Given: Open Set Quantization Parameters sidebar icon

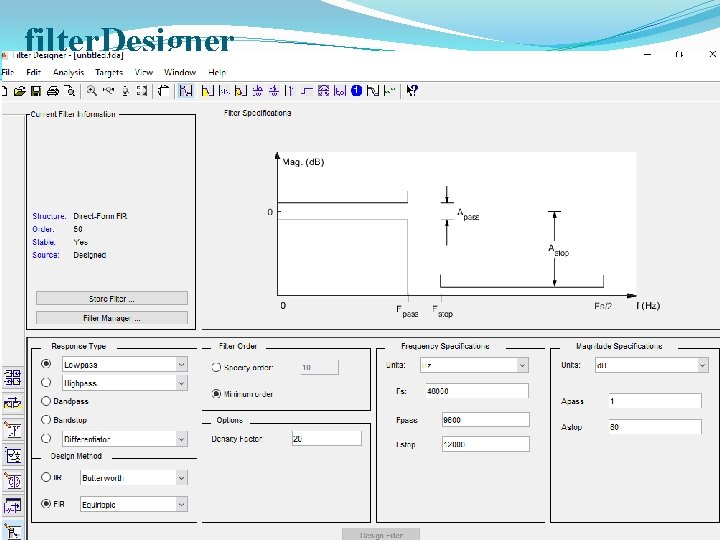Looking at the screenshot, I should (x=13, y=430).
